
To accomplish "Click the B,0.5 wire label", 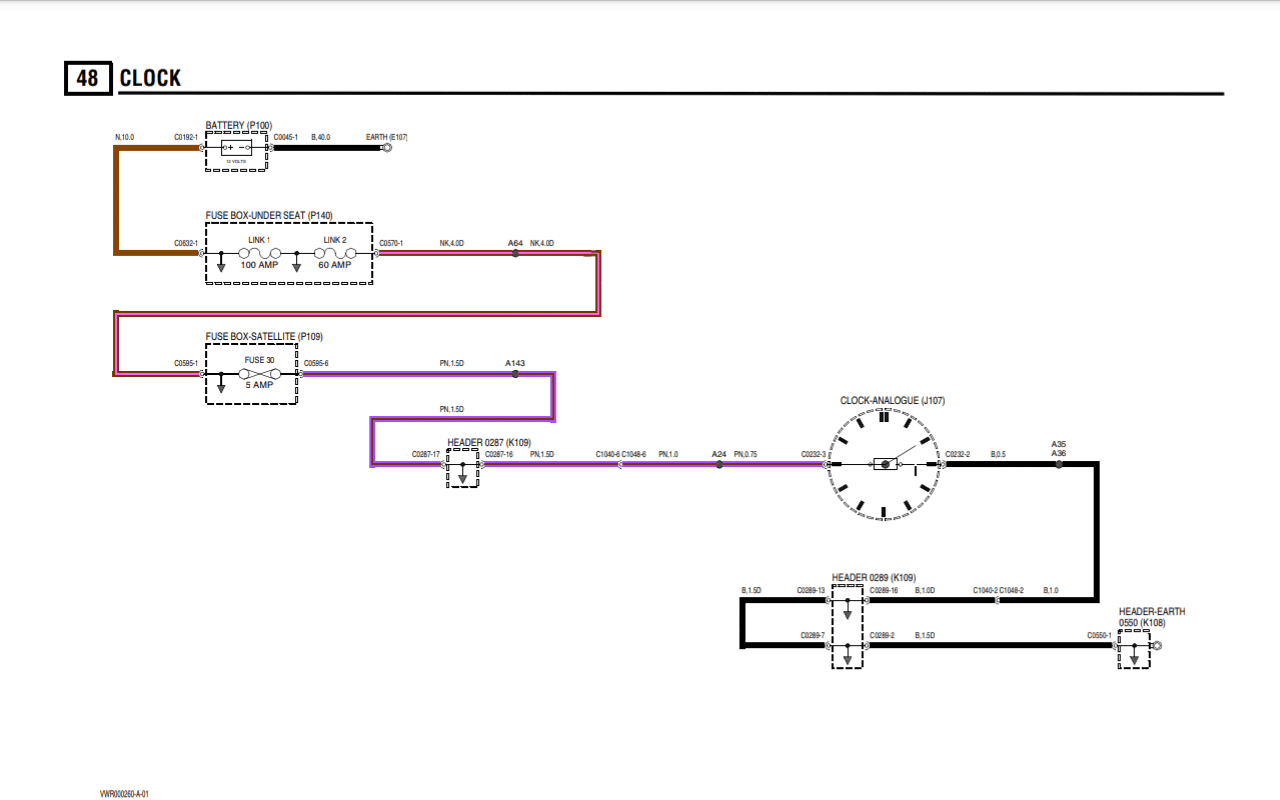I will [998, 454].
